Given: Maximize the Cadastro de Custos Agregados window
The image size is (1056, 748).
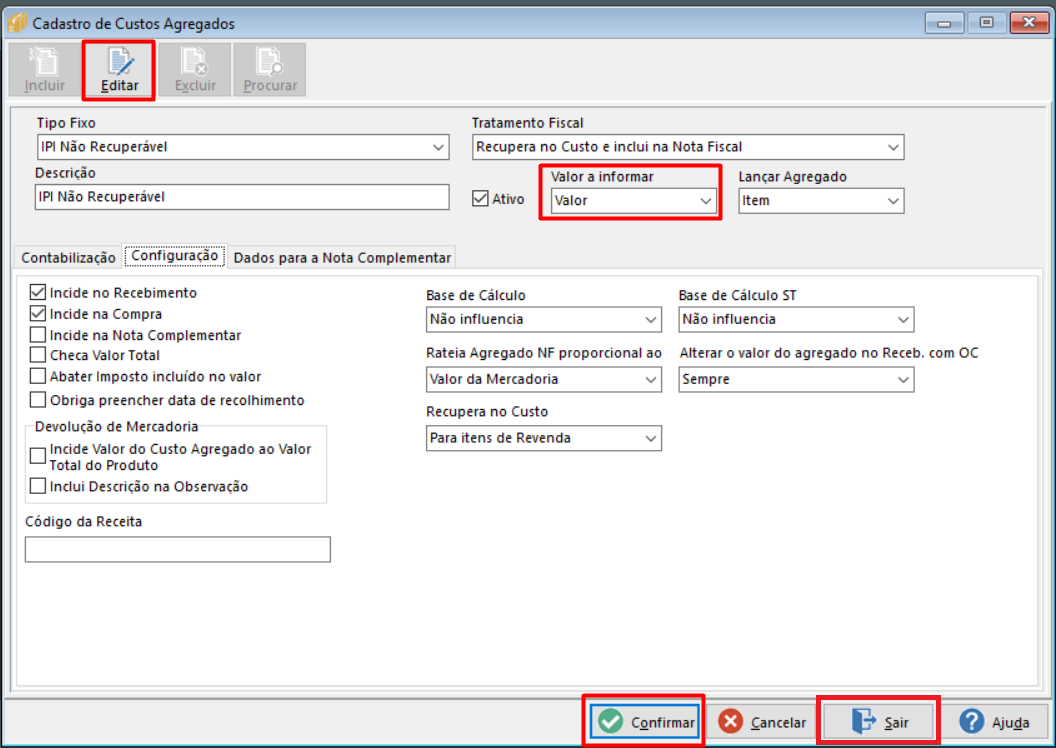Looking at the screenshot, I should point(986,23).
